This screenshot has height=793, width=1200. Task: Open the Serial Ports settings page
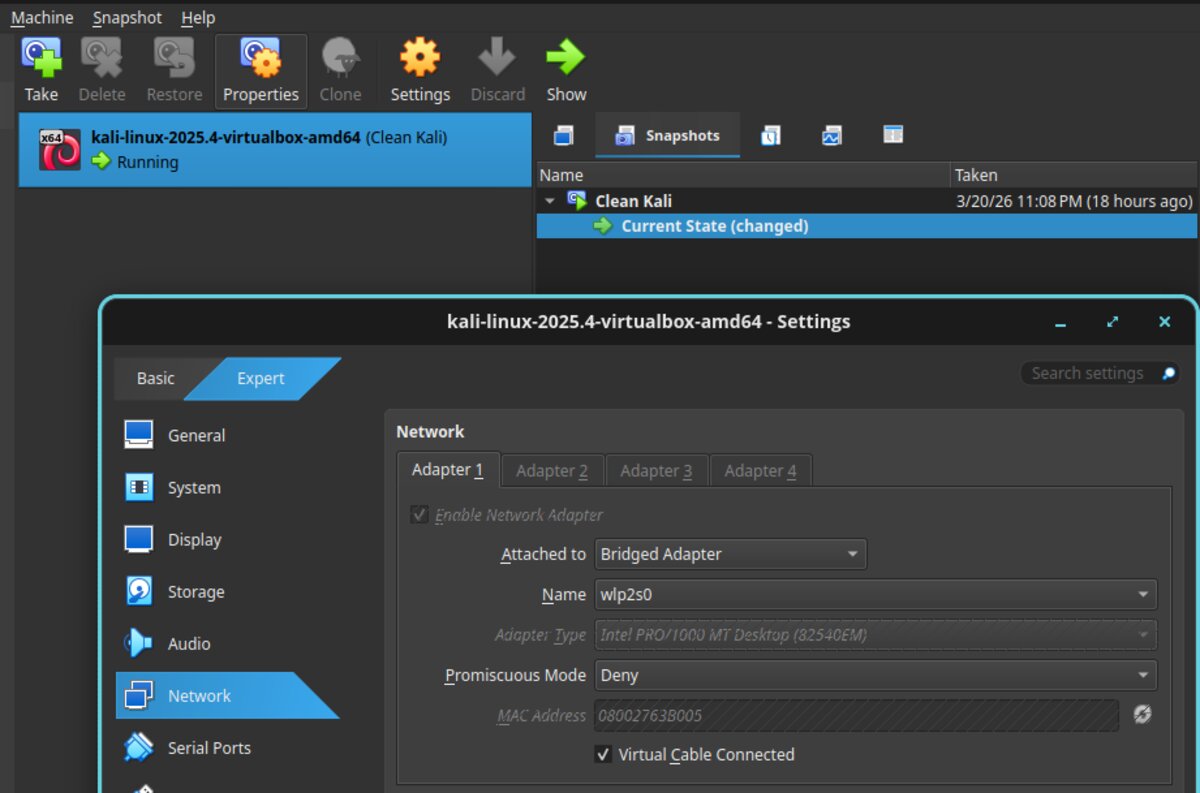[209, 747]
